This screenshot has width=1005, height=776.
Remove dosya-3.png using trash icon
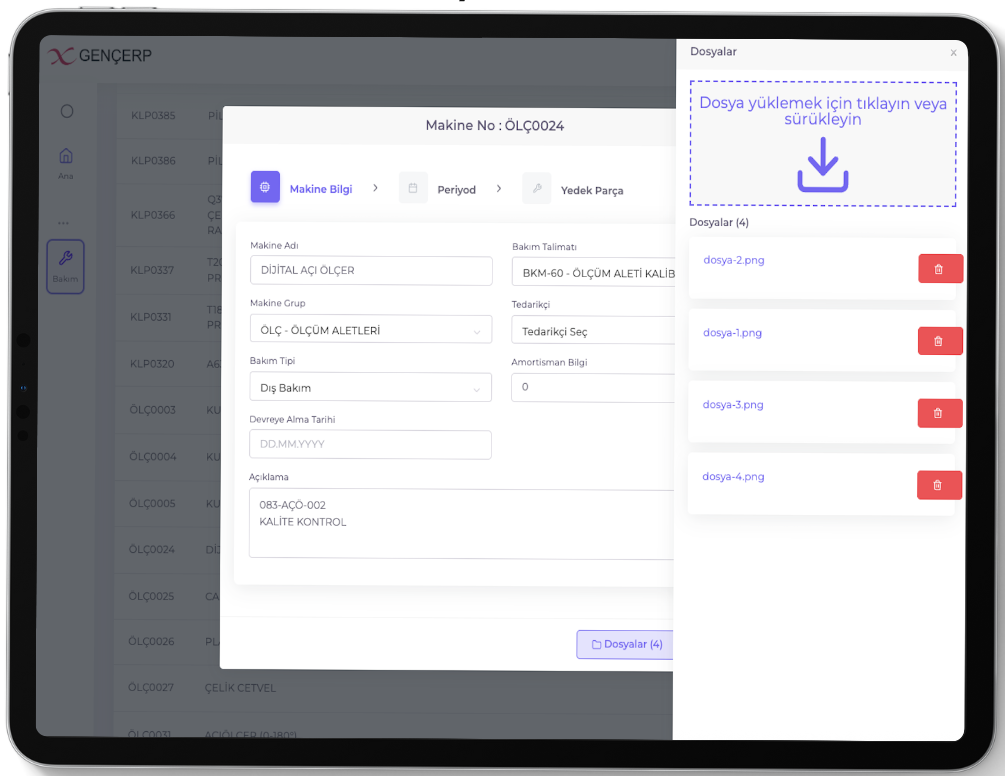[940, 413]
